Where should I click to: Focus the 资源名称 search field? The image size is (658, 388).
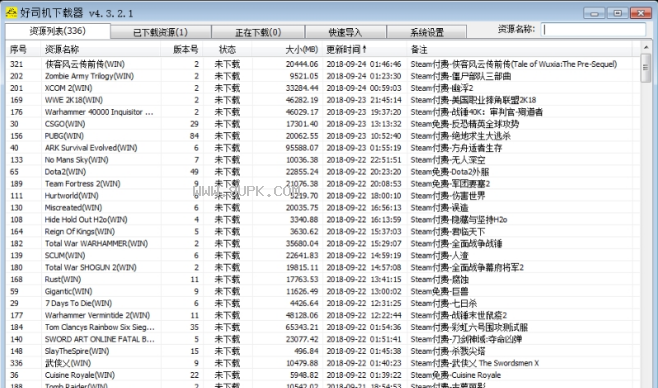point(593,29)
